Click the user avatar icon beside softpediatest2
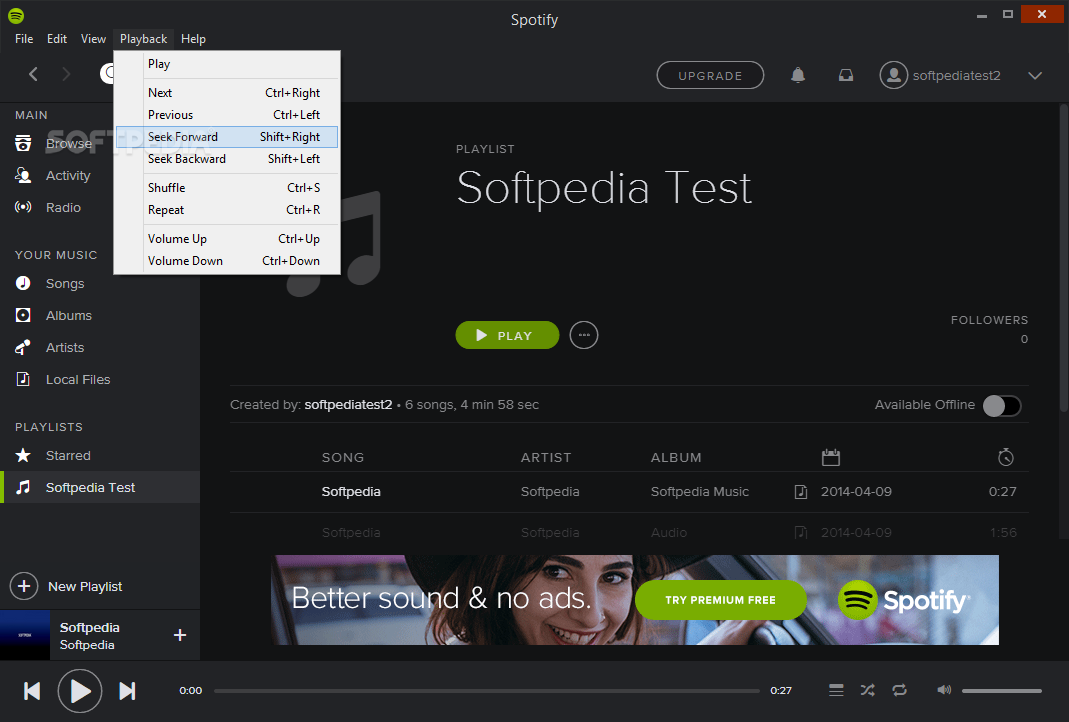The width and height of the screenshot is (1069, 722). pos(894,75)
